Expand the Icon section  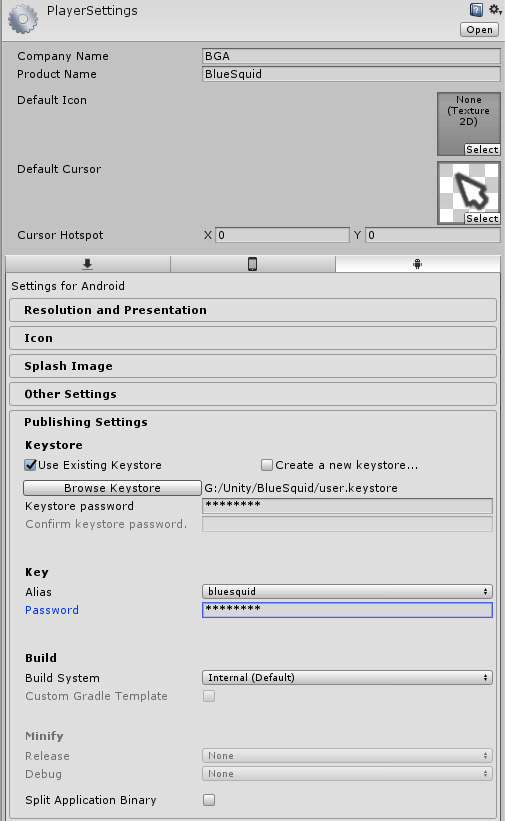click(x=253, y=338)
